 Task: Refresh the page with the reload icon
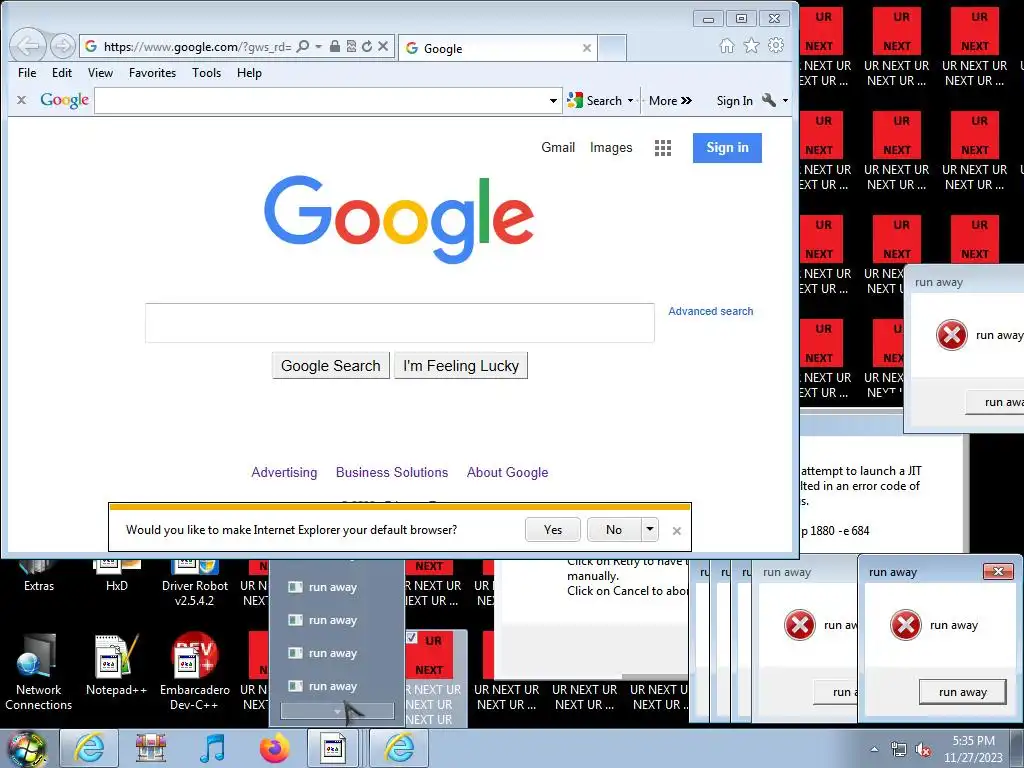coord(367,46)
